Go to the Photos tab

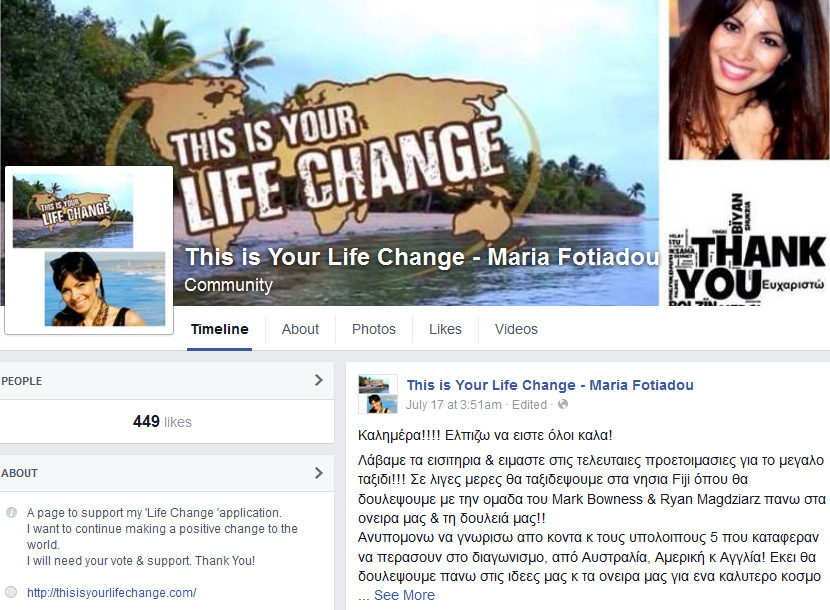point(374,329)
